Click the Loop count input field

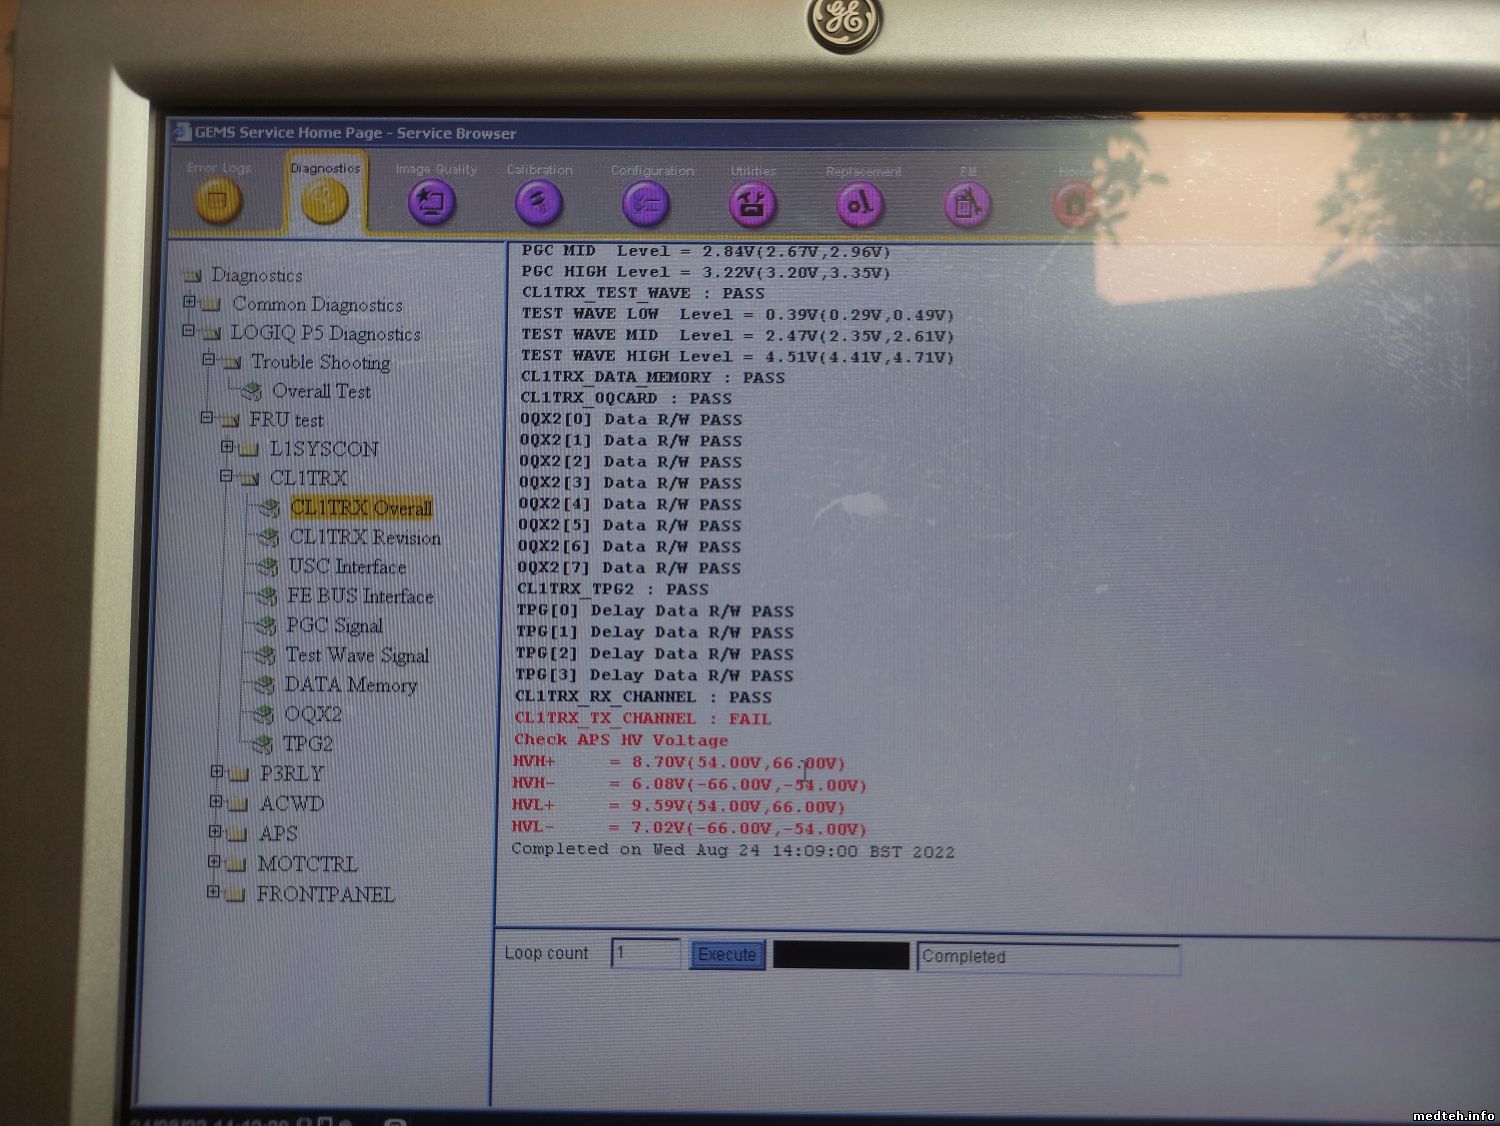point(645,953)
